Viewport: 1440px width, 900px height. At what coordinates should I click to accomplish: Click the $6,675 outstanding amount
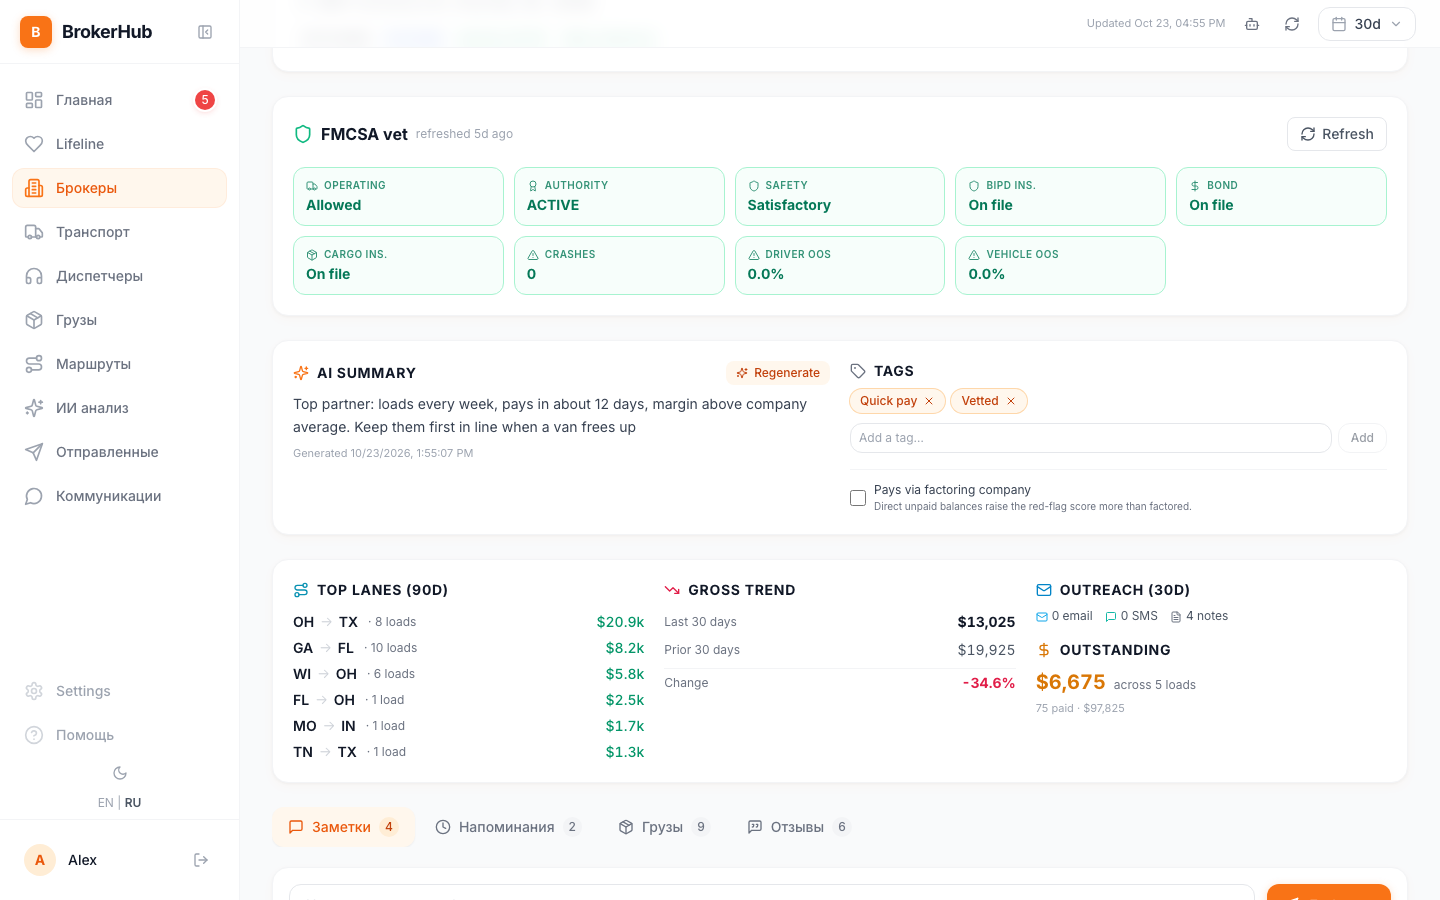pos(1070,682)
